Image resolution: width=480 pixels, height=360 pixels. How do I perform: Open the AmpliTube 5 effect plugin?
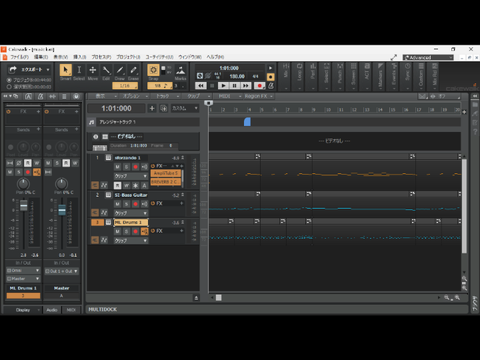pyautogui.click(x=166, y=173)
